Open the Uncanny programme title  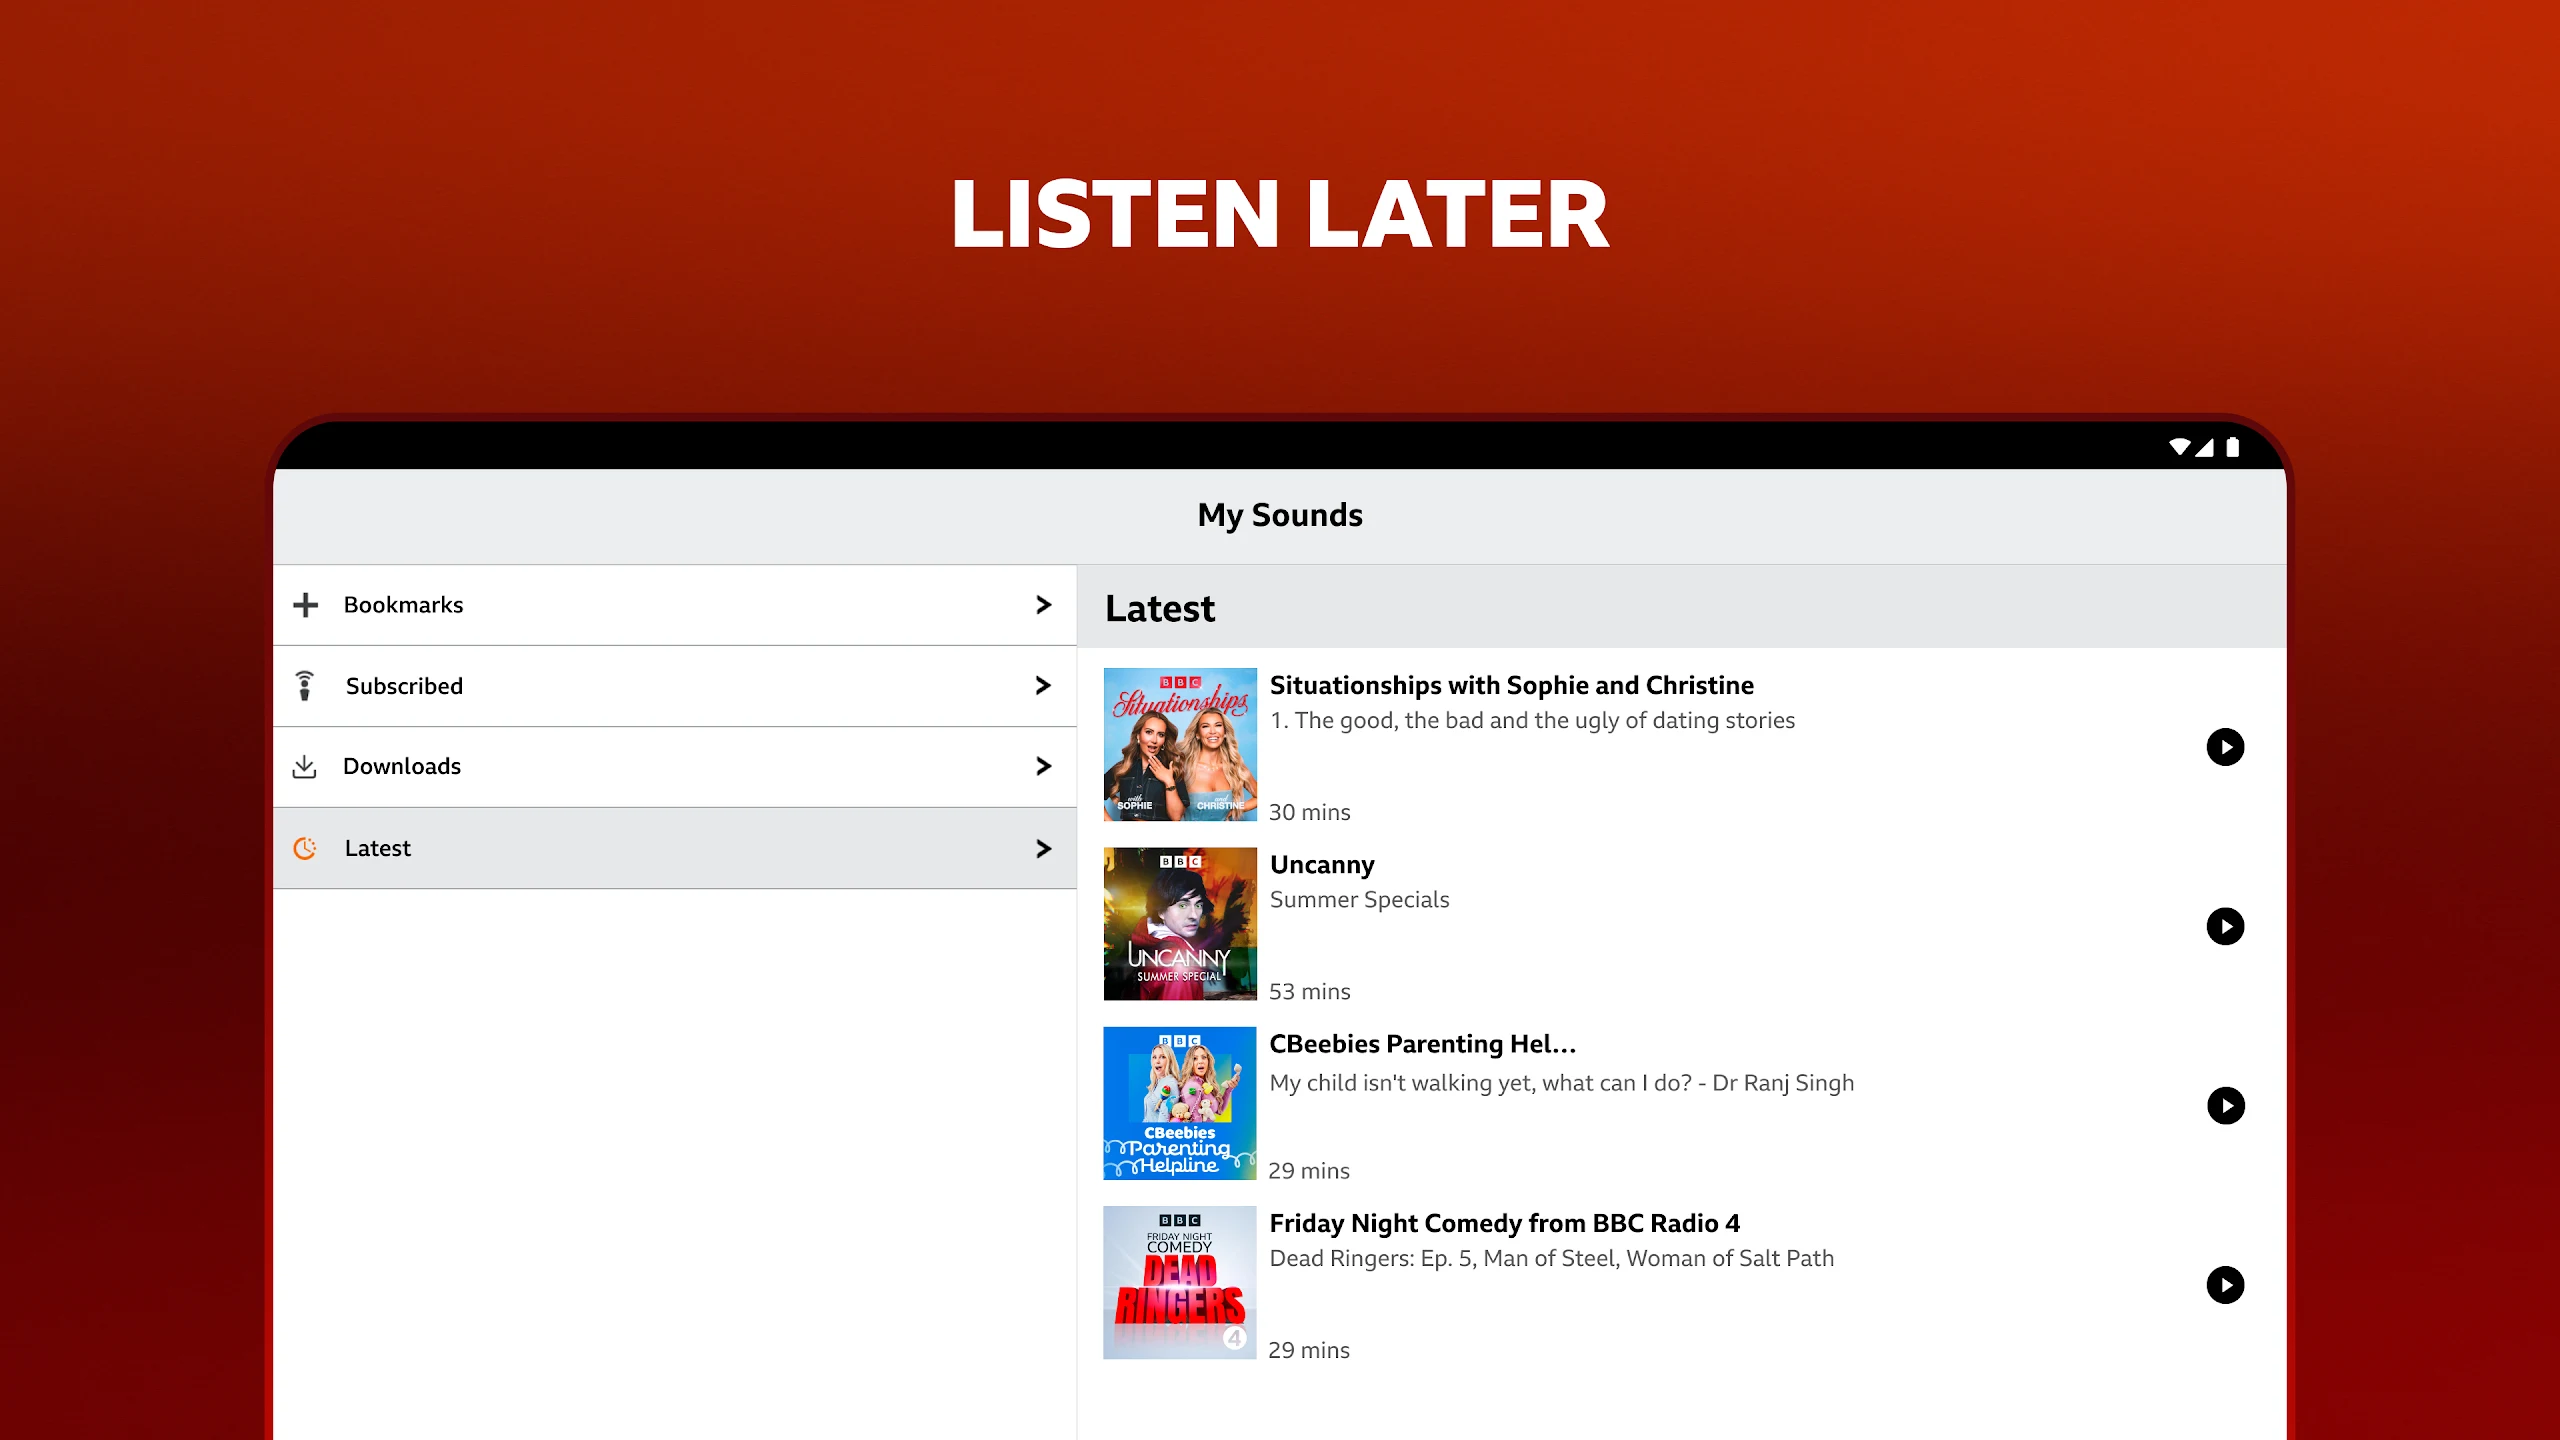click(1322, 865)
